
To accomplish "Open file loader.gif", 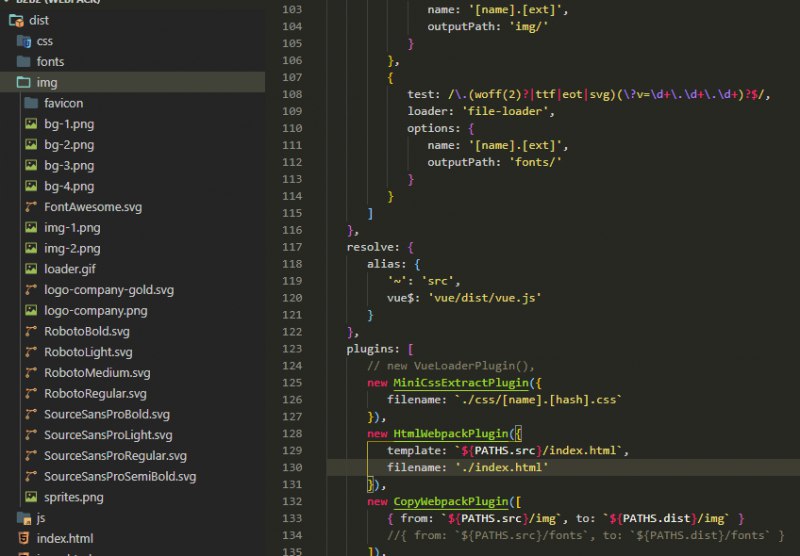I will [69, 269].
